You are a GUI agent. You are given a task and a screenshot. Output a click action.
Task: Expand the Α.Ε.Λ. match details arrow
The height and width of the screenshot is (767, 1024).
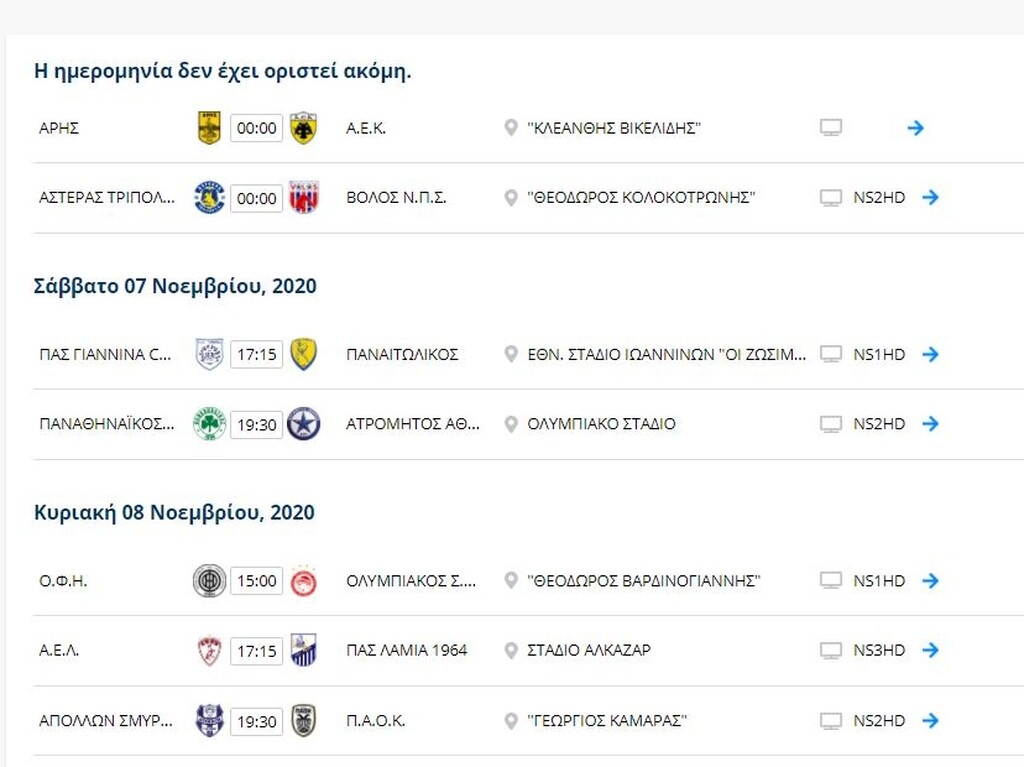click(x=930, y=650)
